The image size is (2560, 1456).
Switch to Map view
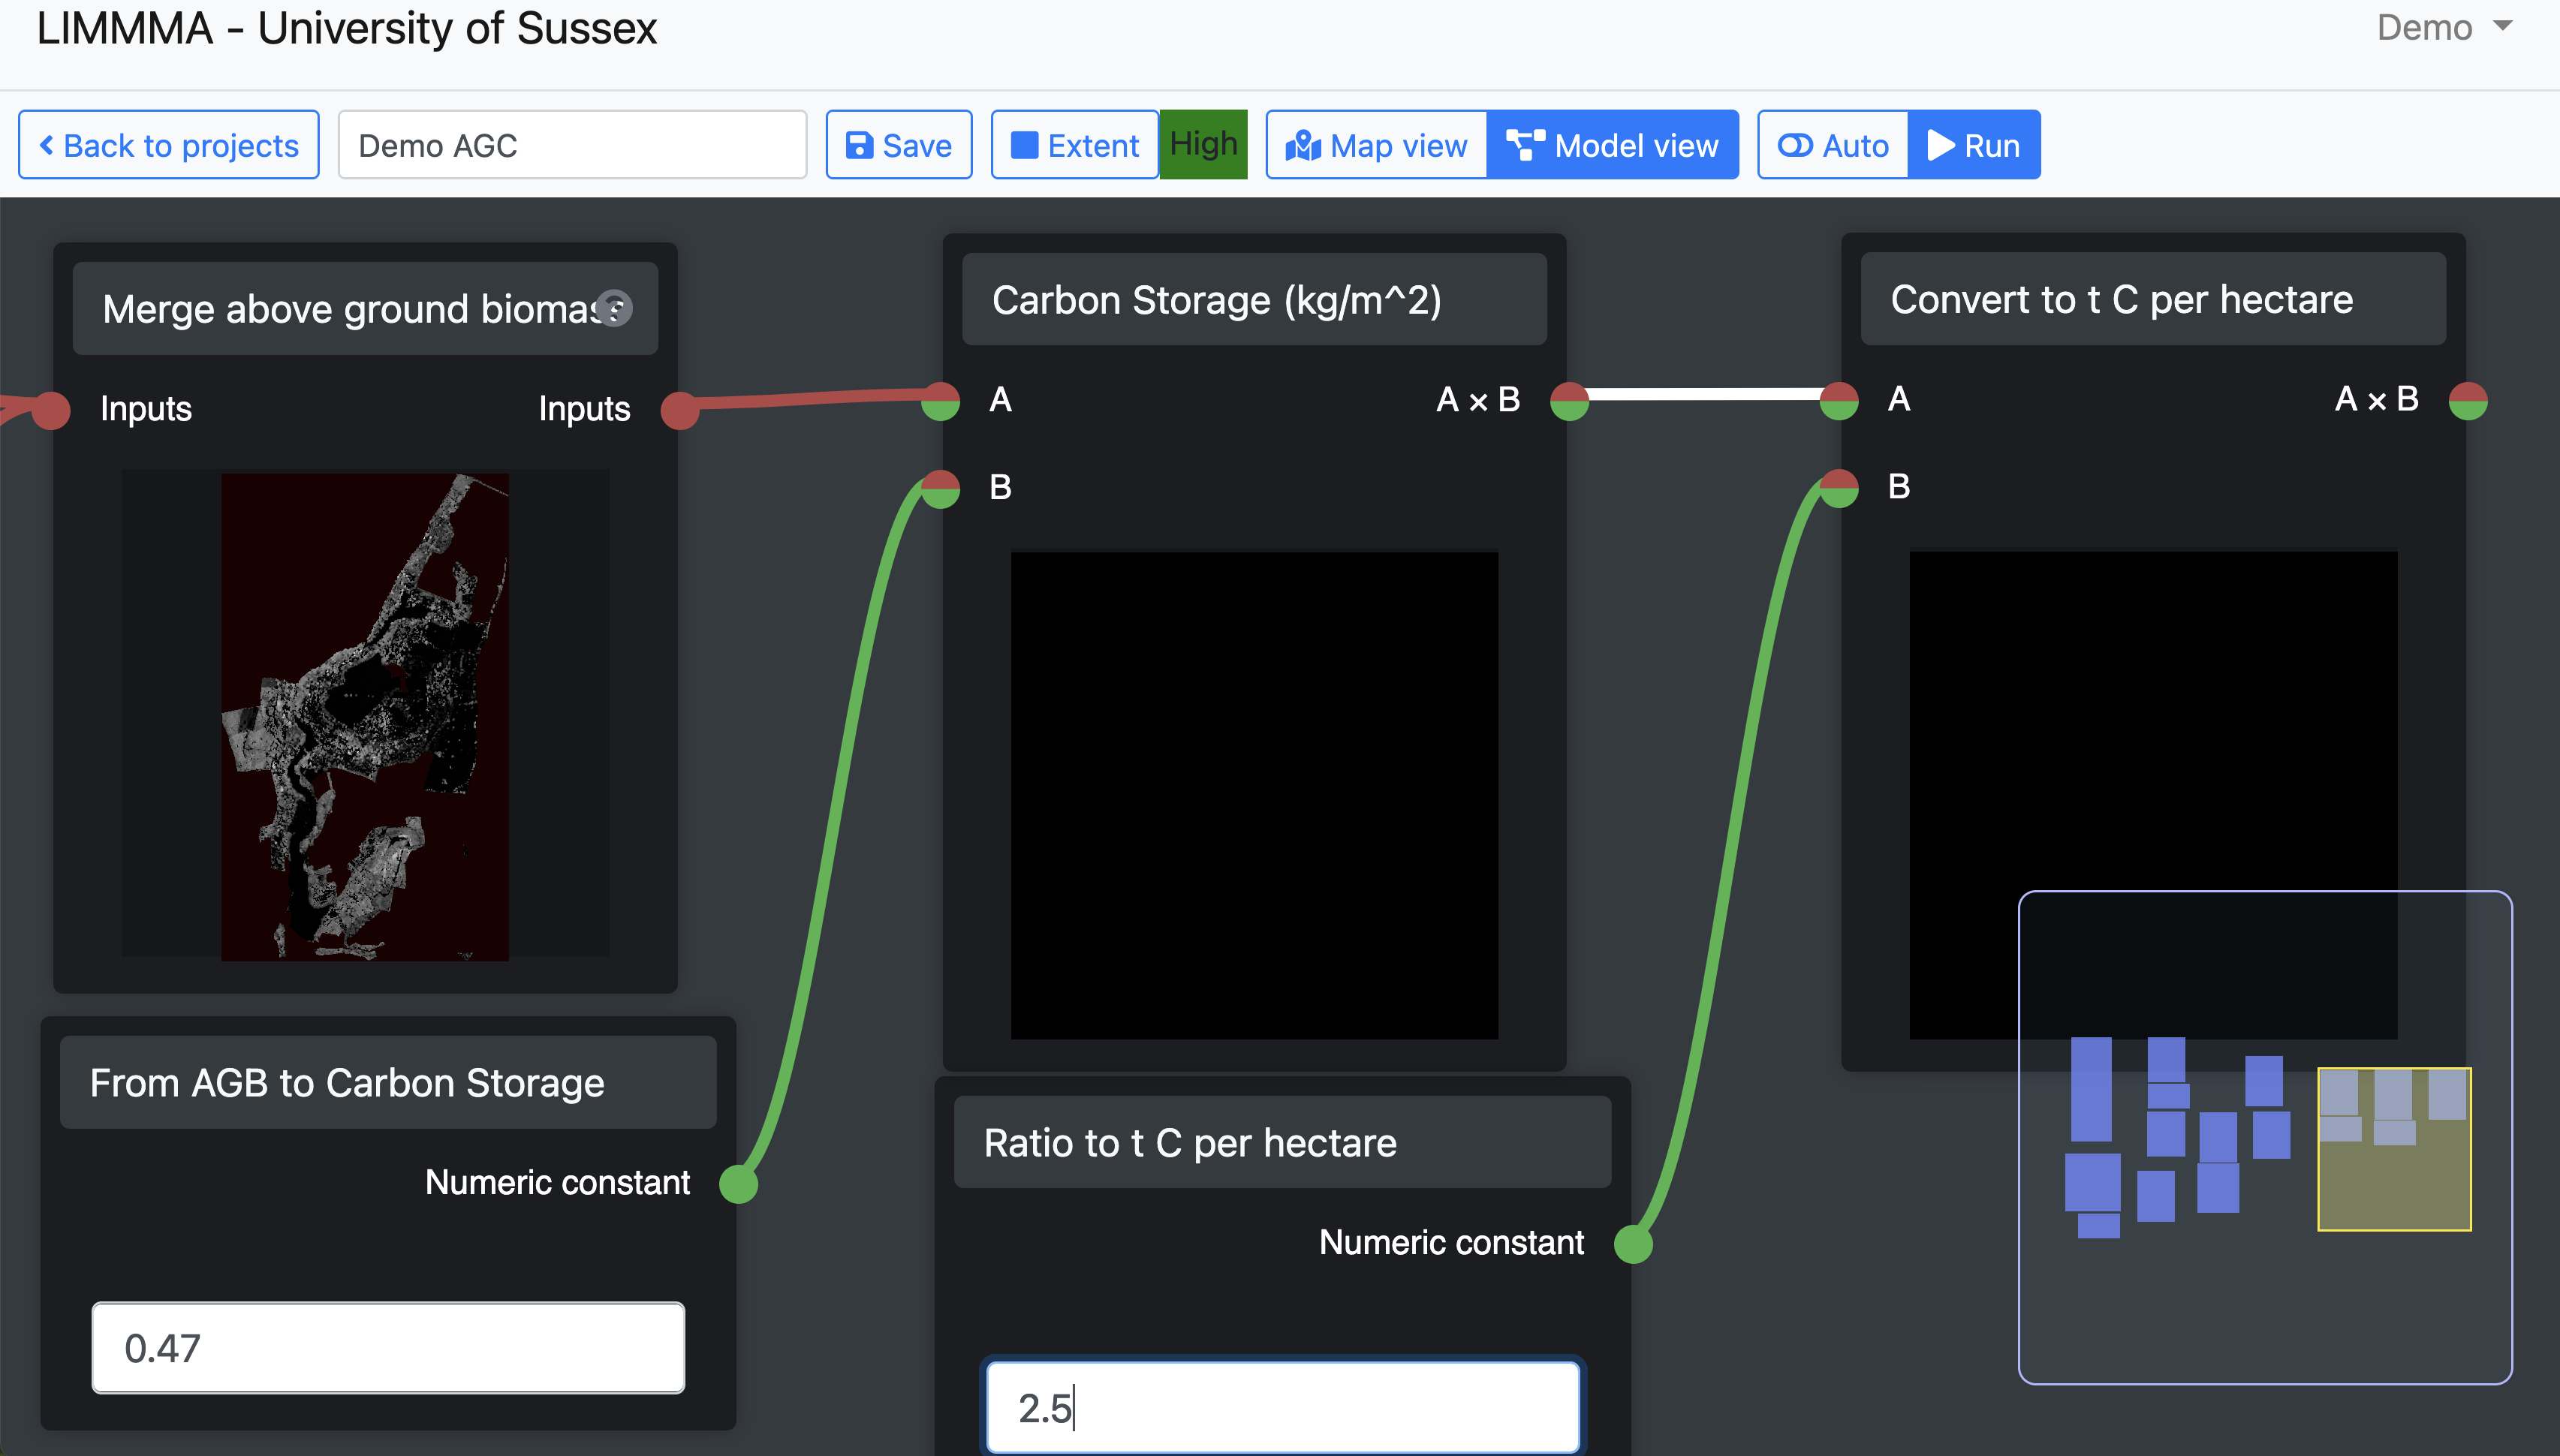tap(1376, 145)
